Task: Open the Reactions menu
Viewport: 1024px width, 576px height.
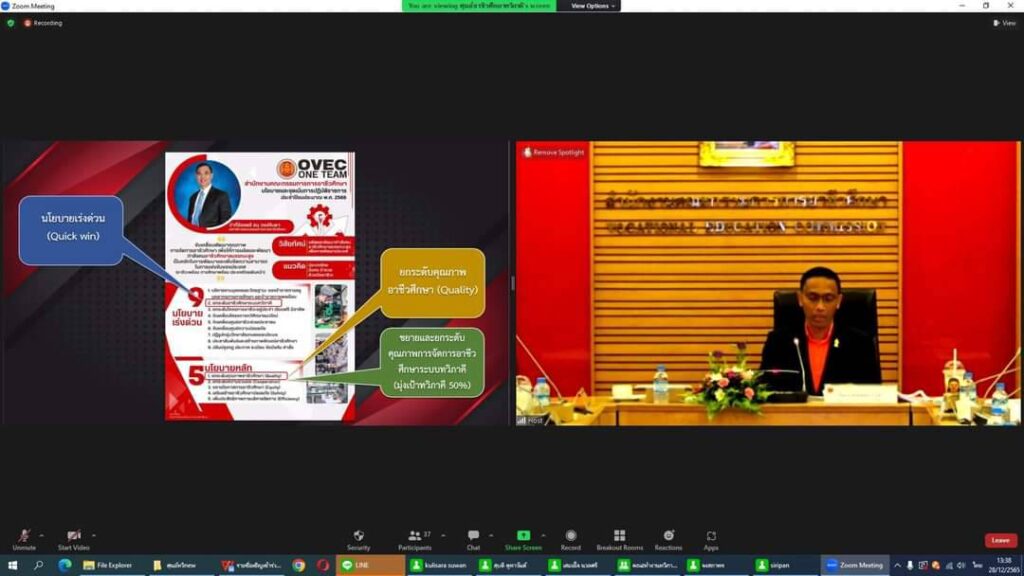Action: [x=668, y=537]
